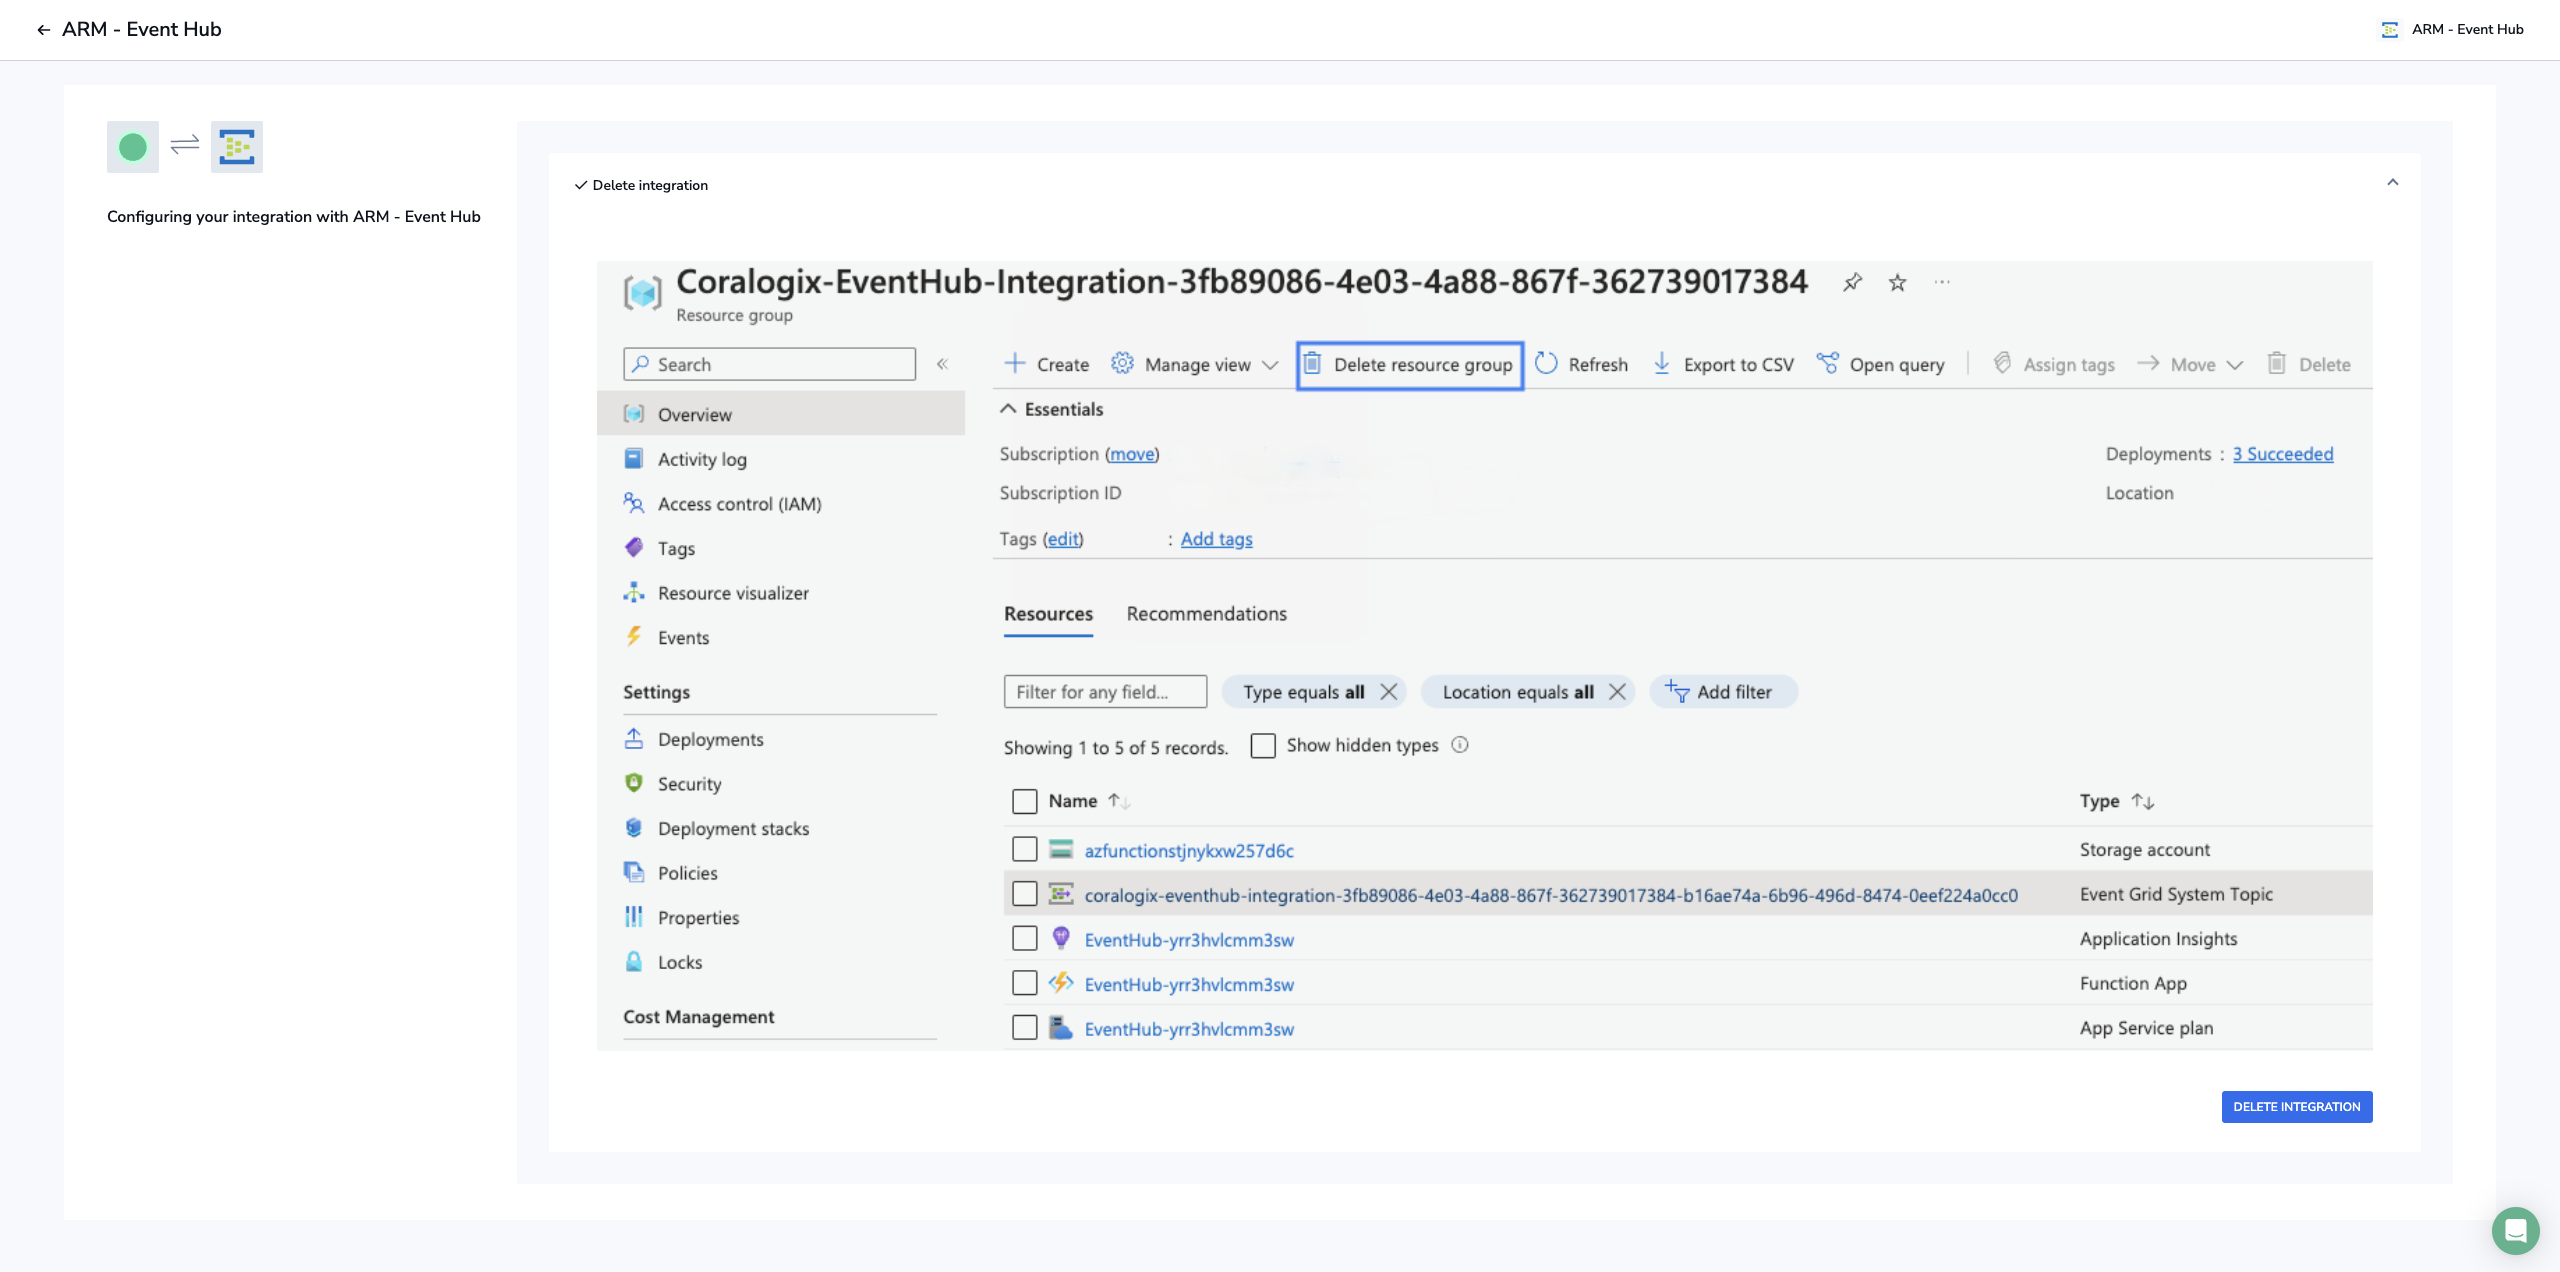Viewport: 2560px width, 1272px height.
Task: Check the Application Insights row checkbox
Action: pyautogui.click(x=1025, y=938)
